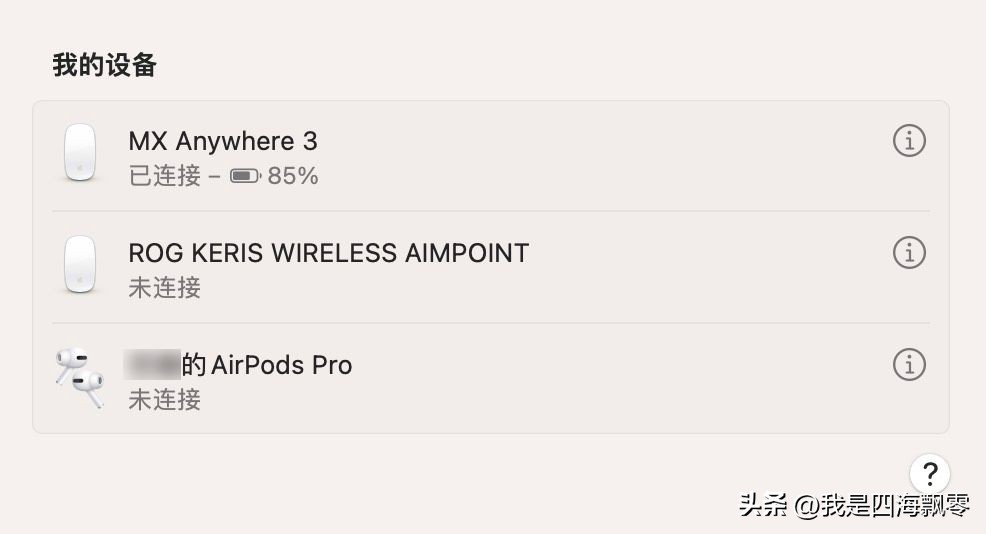Select the ROG KERIS WIRELESS AIMPOINT name

(328, 253)
